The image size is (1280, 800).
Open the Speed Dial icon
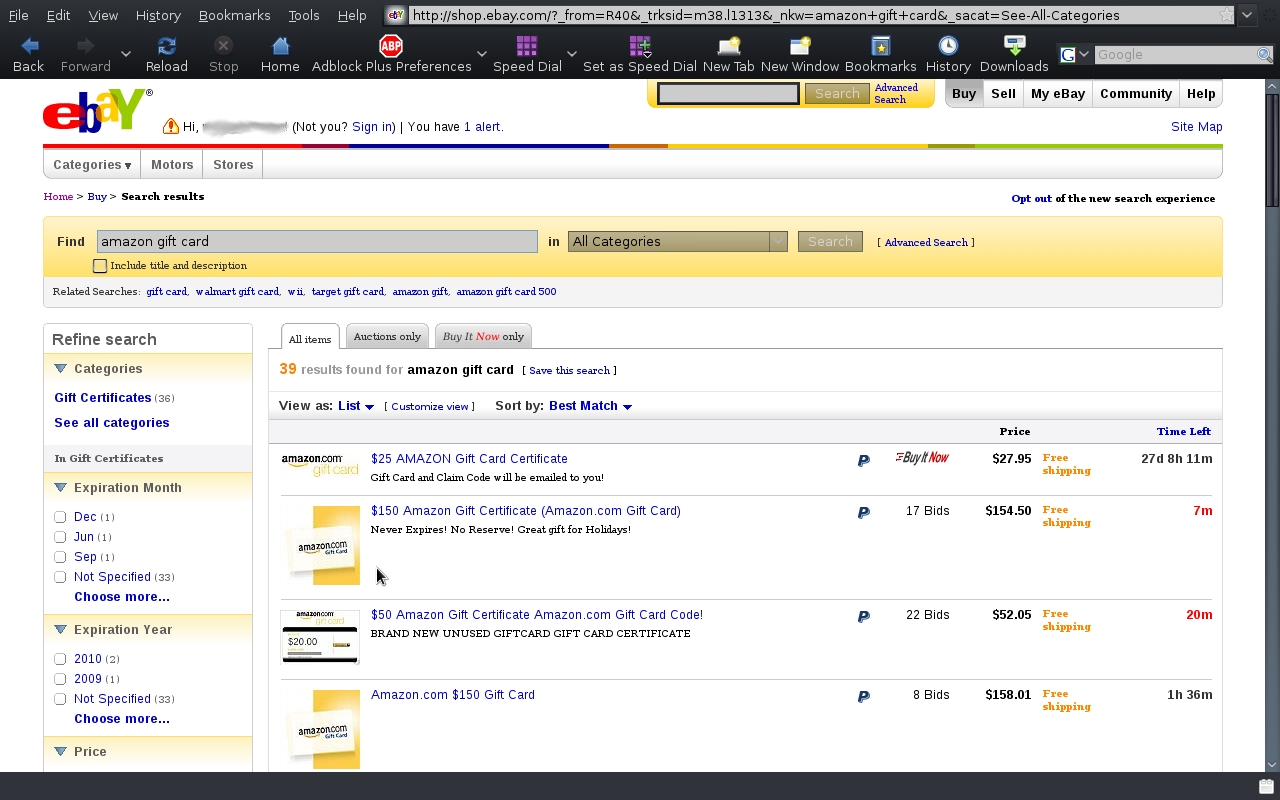tap(526, 46)
